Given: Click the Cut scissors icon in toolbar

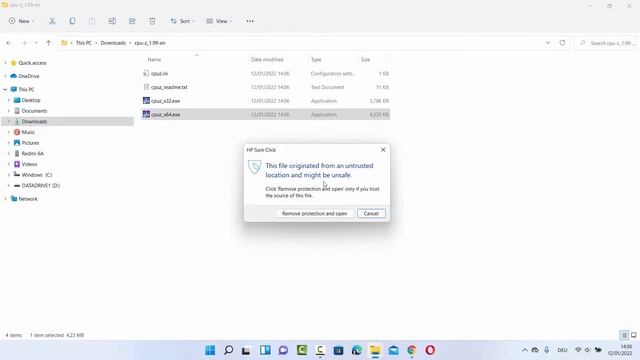Looking at the screenshot, I should [x=52, y=21].
